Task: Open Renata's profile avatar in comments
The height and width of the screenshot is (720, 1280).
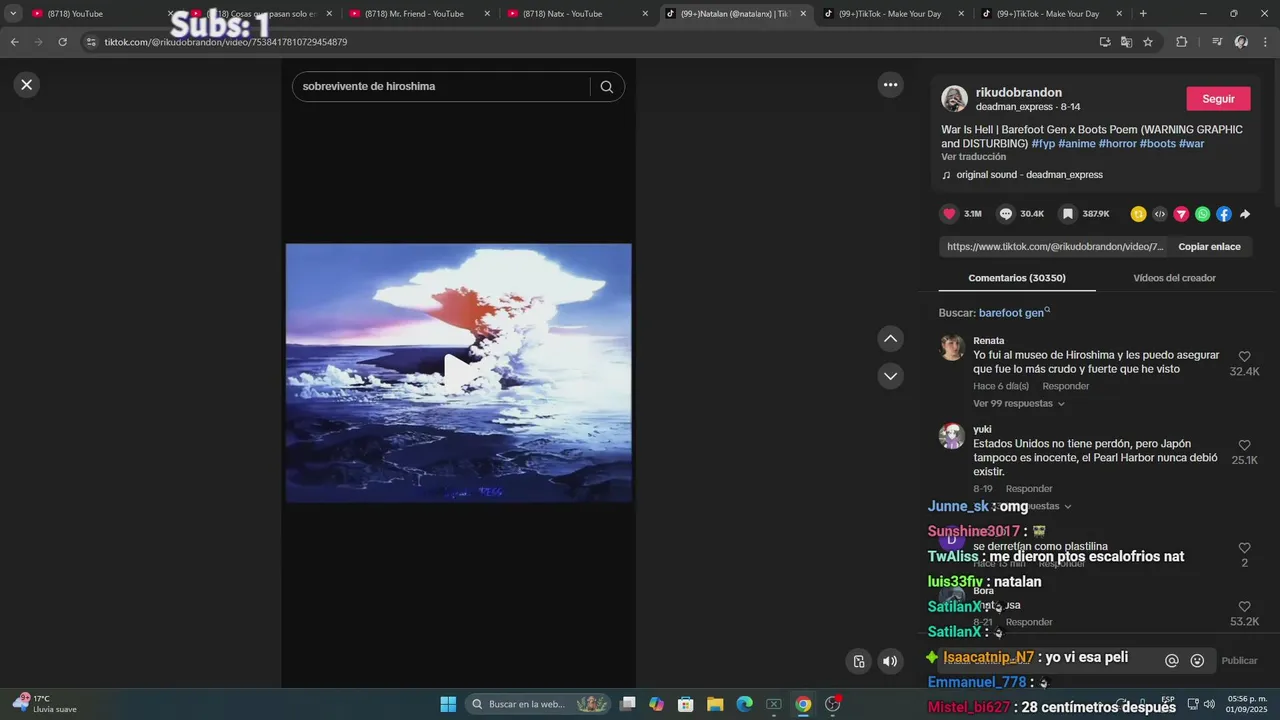Action: click(952, 348)
